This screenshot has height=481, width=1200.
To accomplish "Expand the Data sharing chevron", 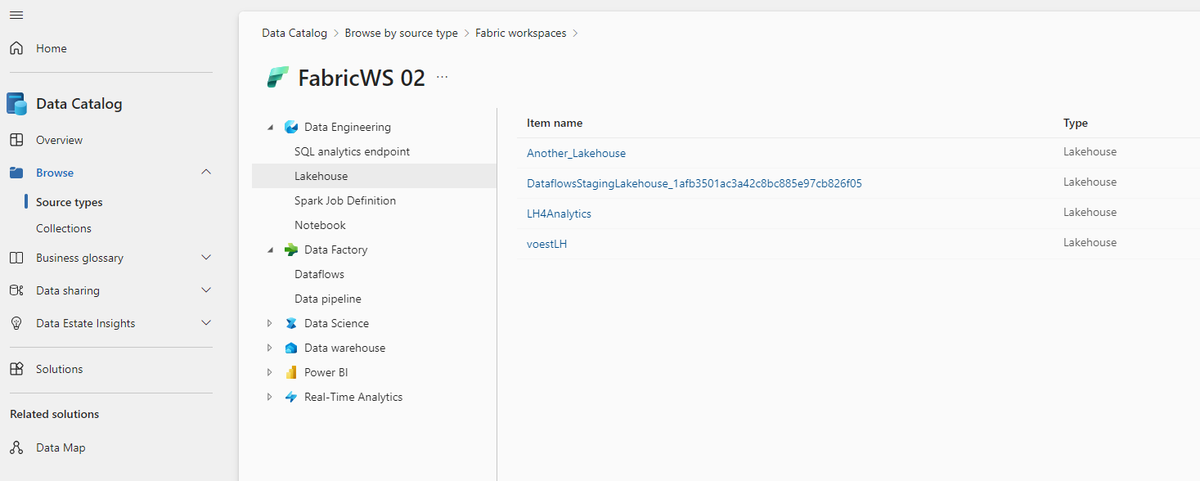I will coord(206,291).
